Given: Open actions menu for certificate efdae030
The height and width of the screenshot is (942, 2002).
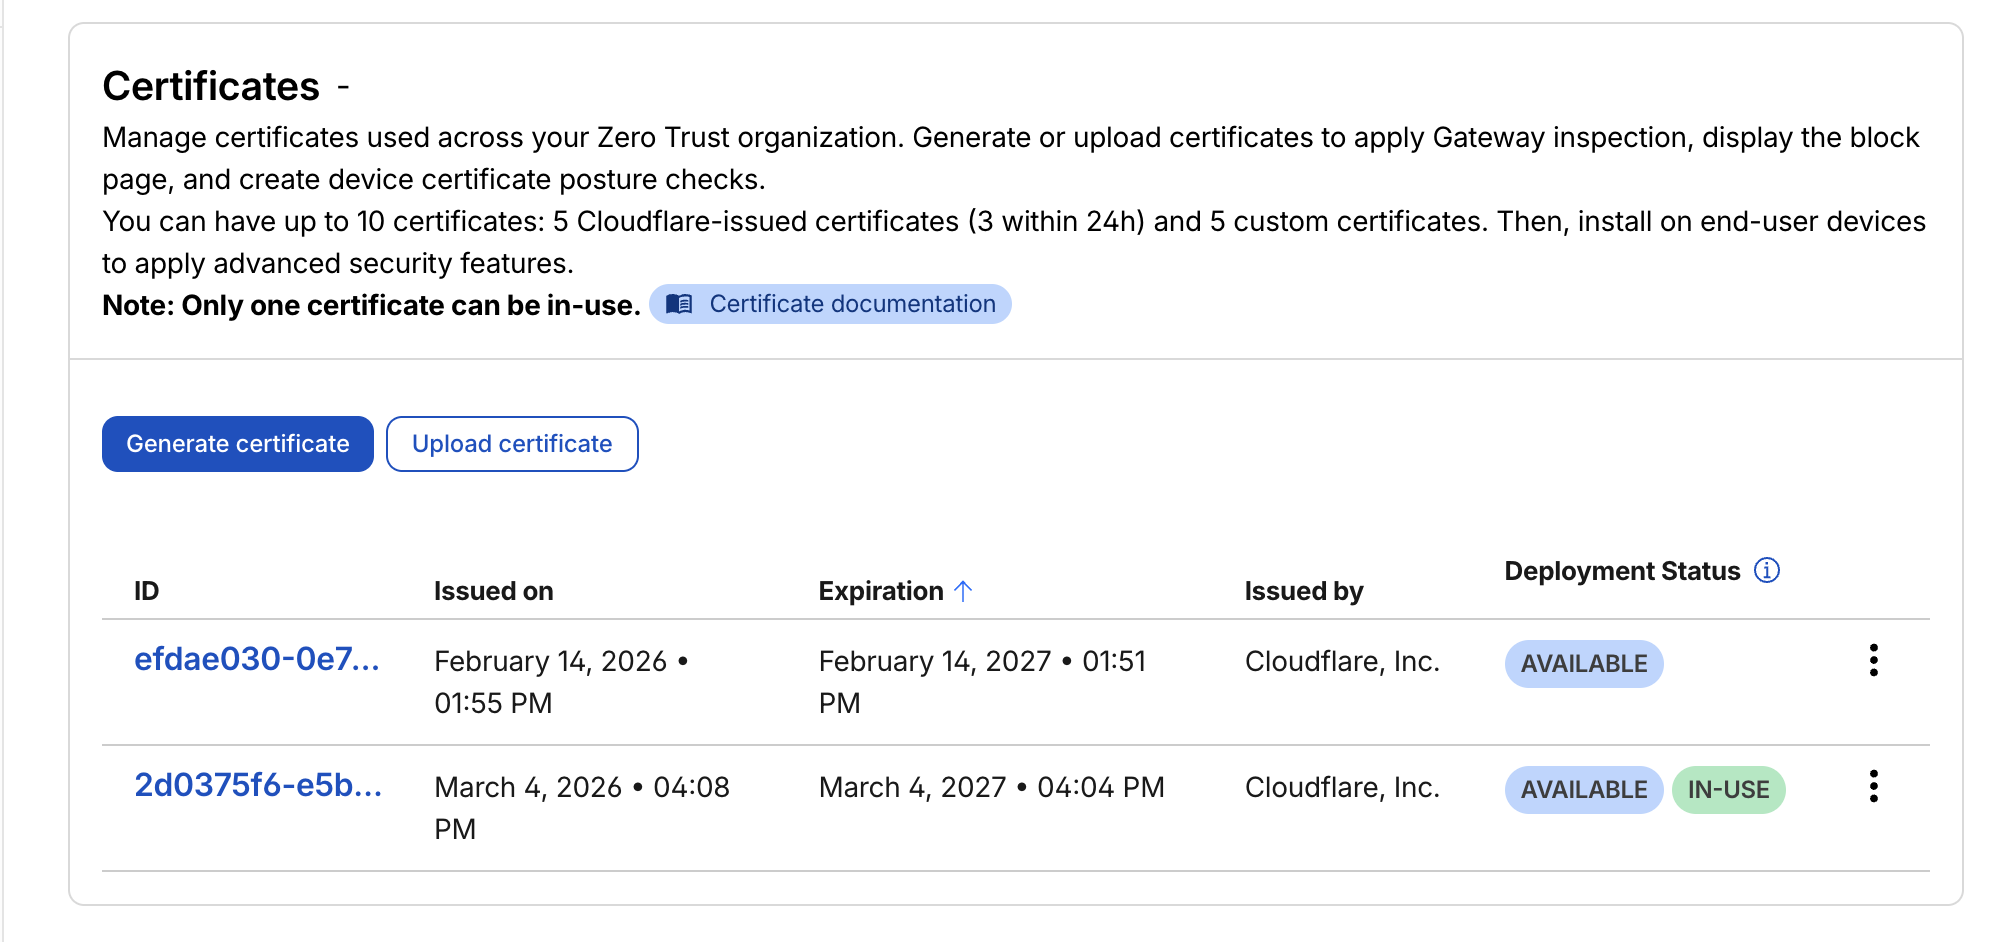Looking at the screenshot, I should (x=1874, y=660).
